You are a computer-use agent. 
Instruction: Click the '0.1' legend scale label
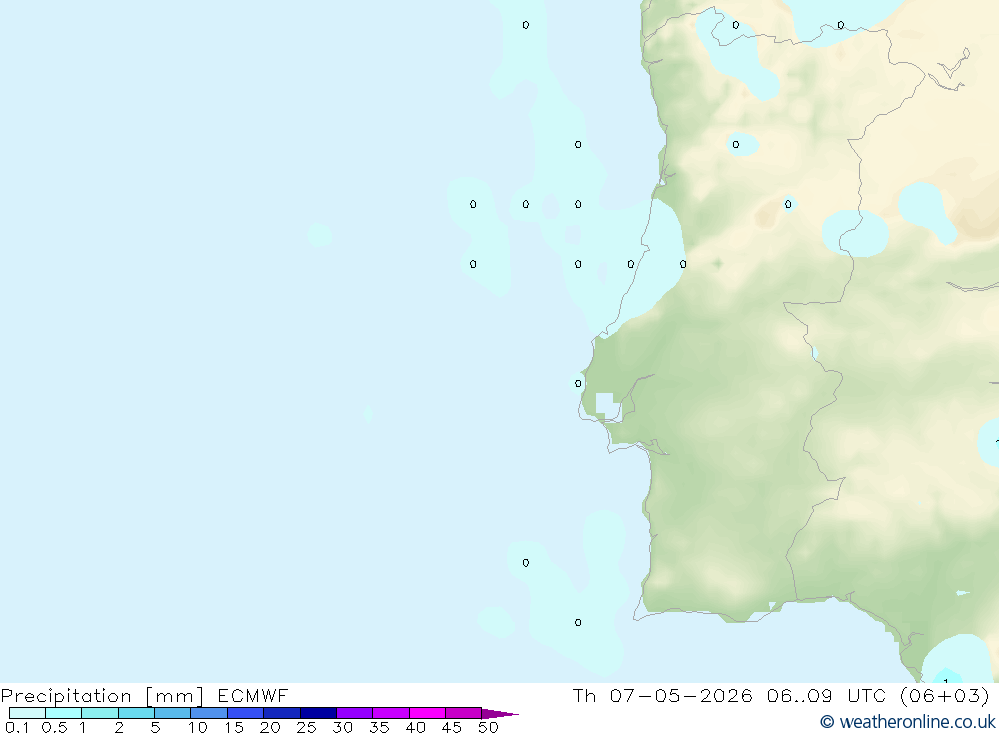pyautogui.click(x=17, y=727)
